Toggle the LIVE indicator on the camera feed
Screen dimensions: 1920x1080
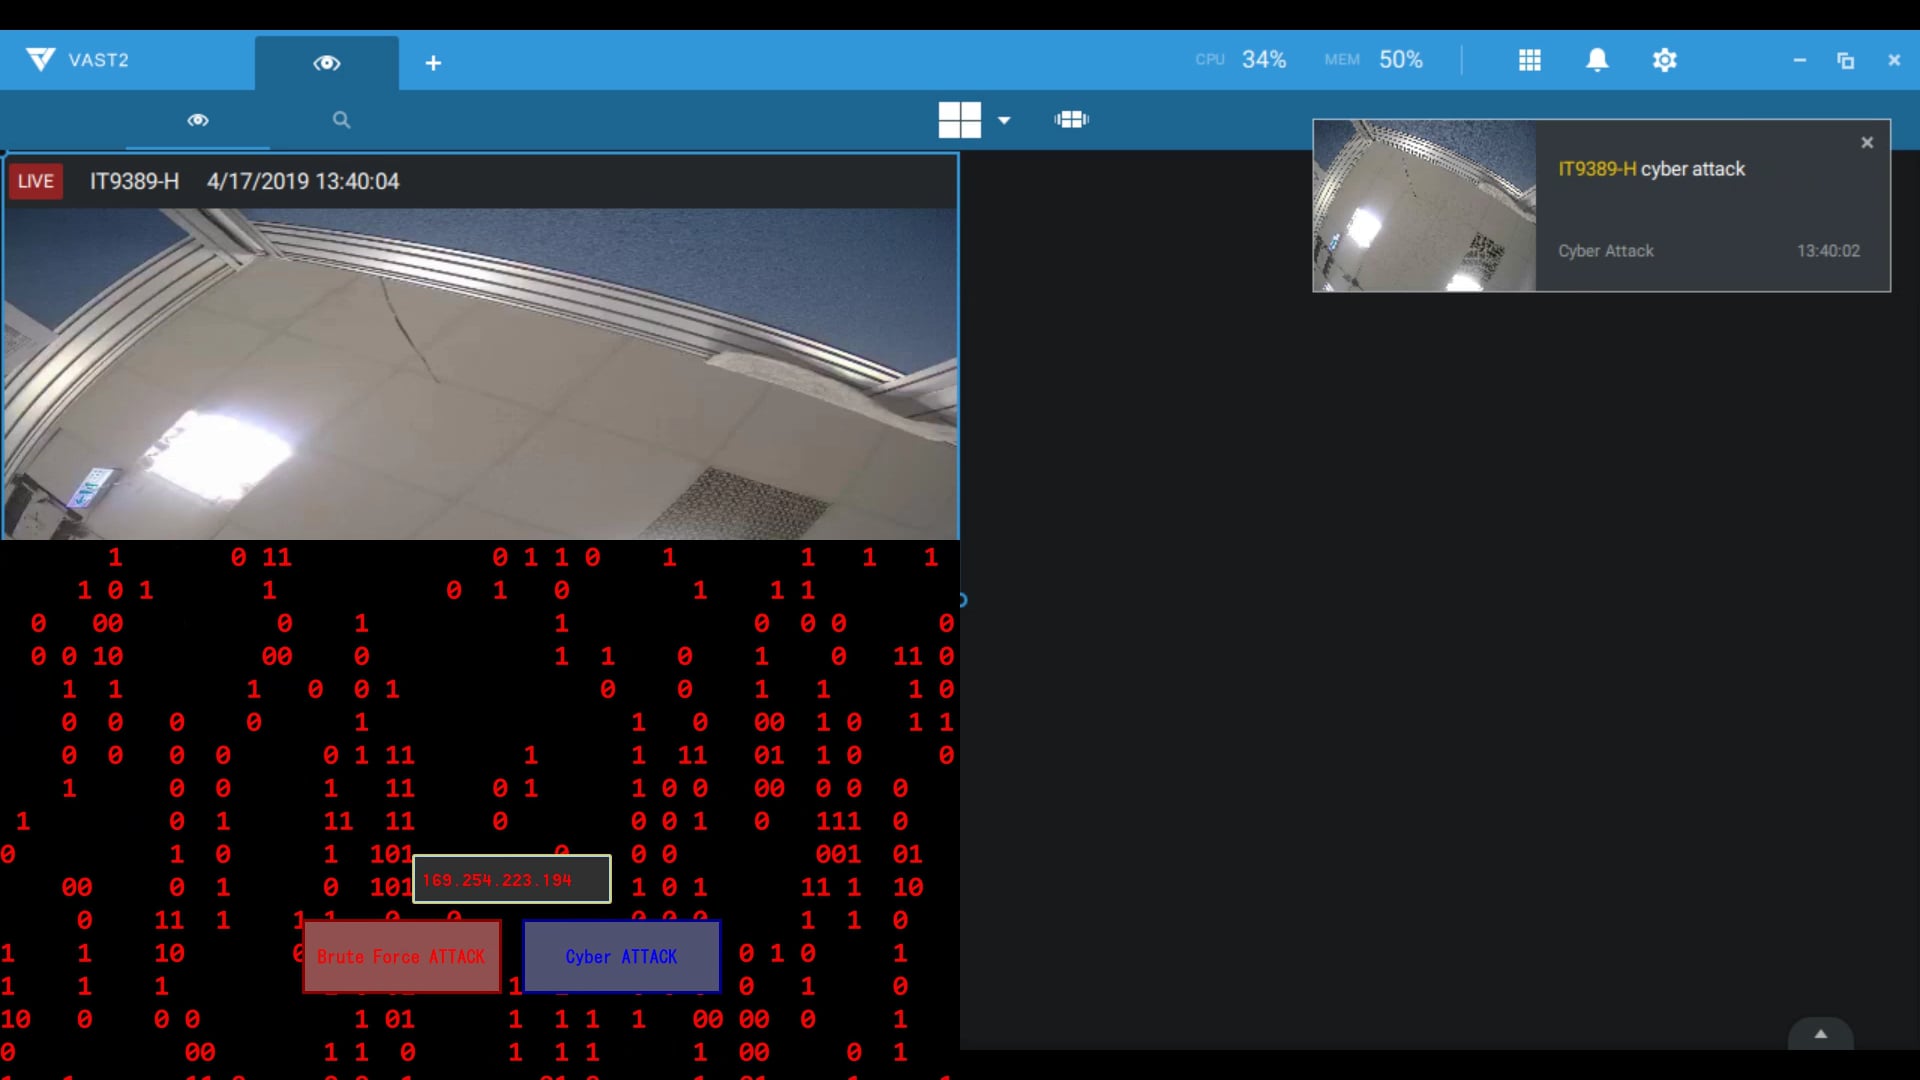[x=35, y=181]
